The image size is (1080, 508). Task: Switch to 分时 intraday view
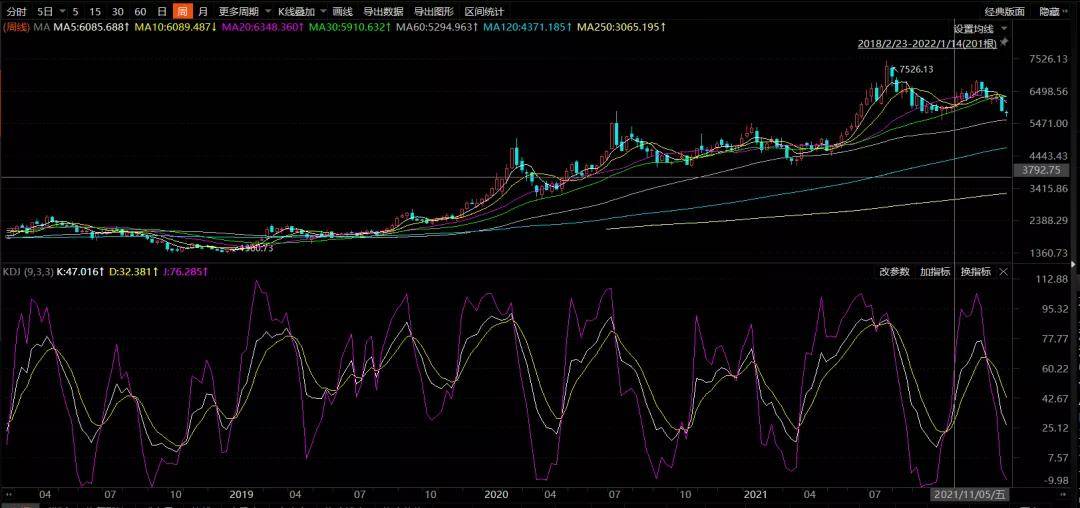16,12
